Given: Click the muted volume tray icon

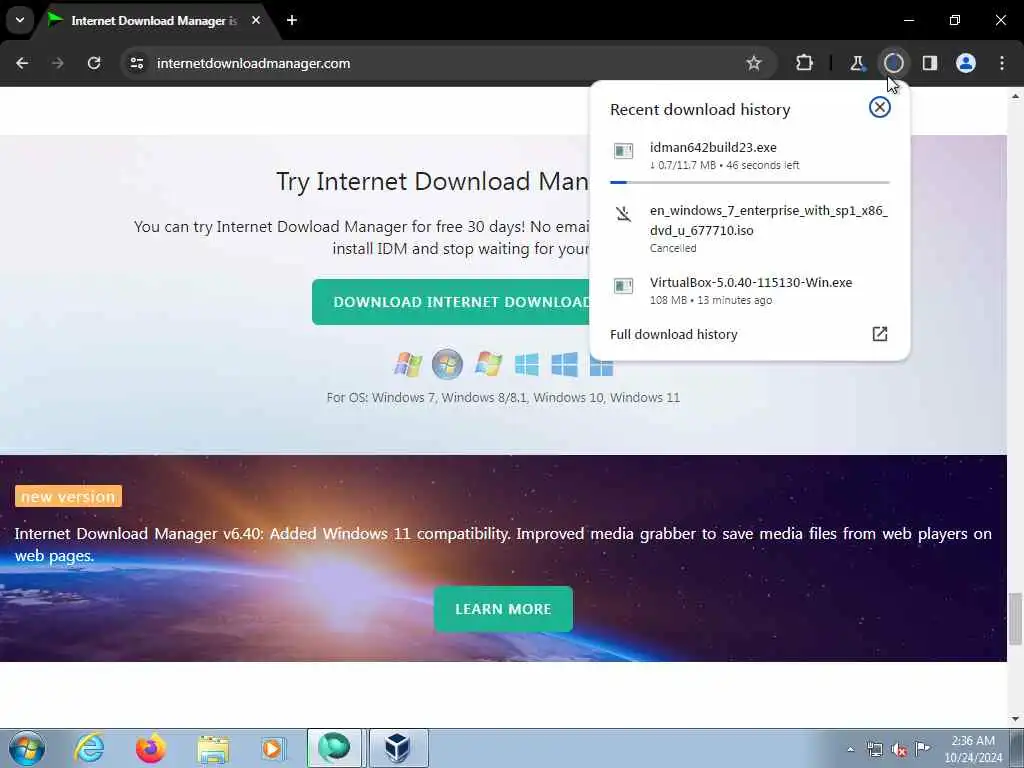Looking at the screenshot, I should (x=899, y=749).
